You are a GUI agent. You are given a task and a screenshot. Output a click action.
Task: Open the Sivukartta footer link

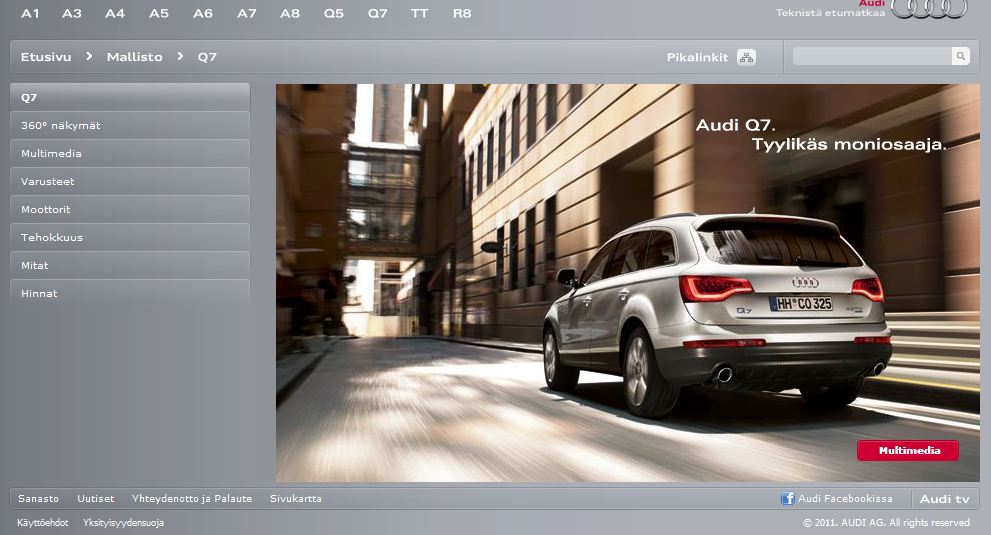point(295,499)
